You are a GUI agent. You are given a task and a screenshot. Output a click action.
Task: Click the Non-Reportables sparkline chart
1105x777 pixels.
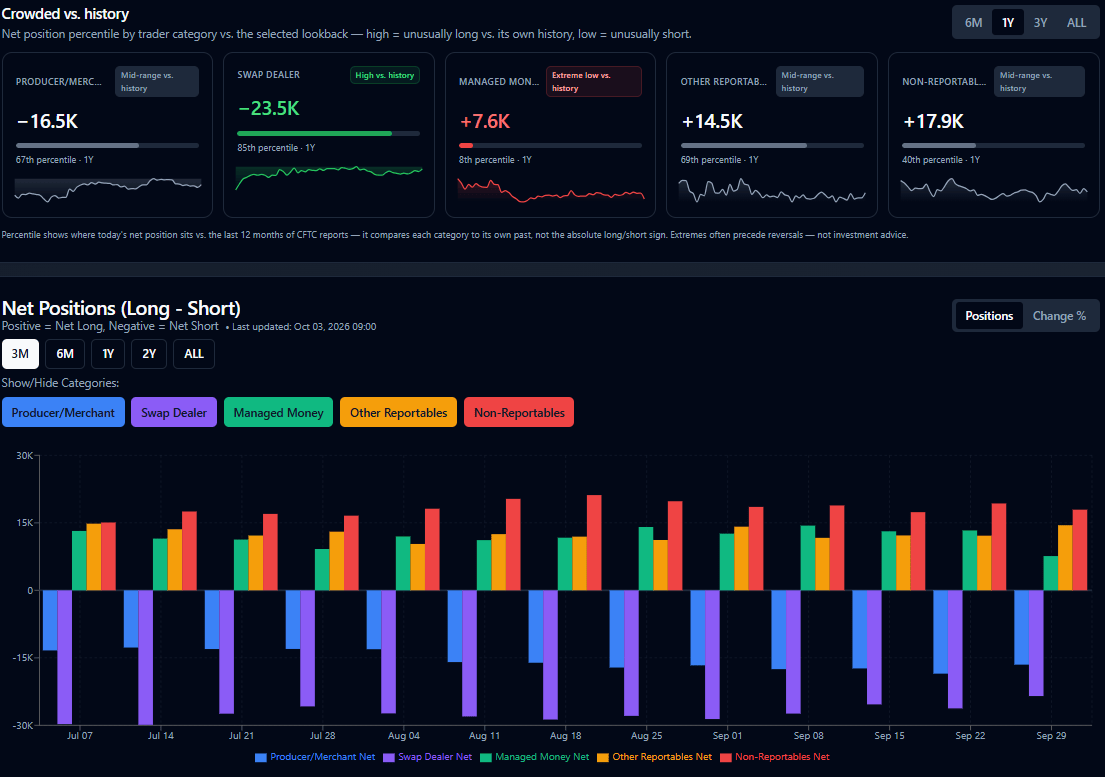pyautogui.click(x=994, y=190)
